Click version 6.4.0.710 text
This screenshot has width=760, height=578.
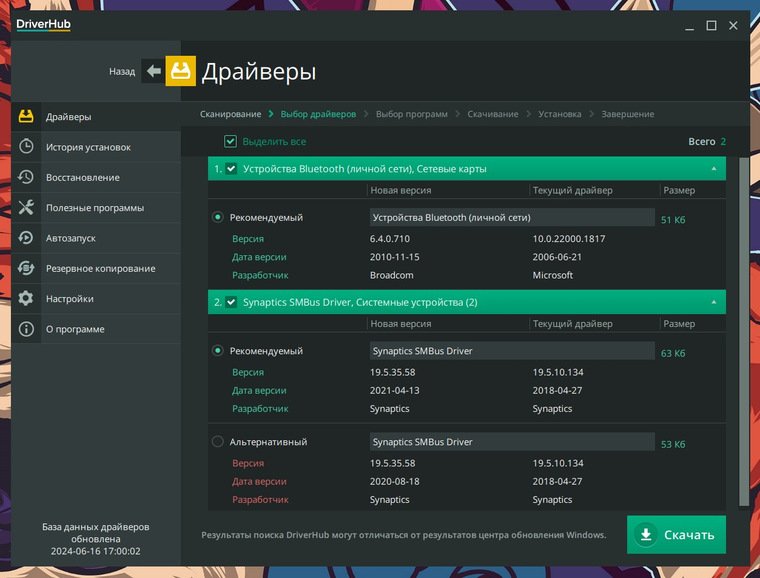coord(390,238)
